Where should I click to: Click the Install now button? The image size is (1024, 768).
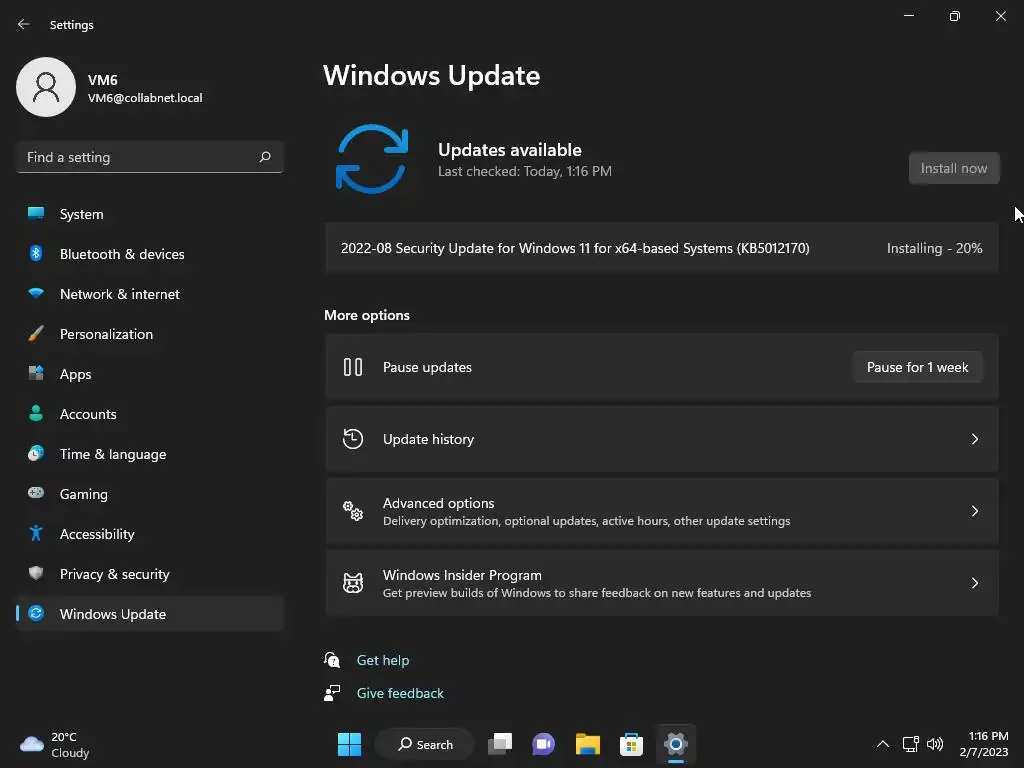(x=953, y=168)
